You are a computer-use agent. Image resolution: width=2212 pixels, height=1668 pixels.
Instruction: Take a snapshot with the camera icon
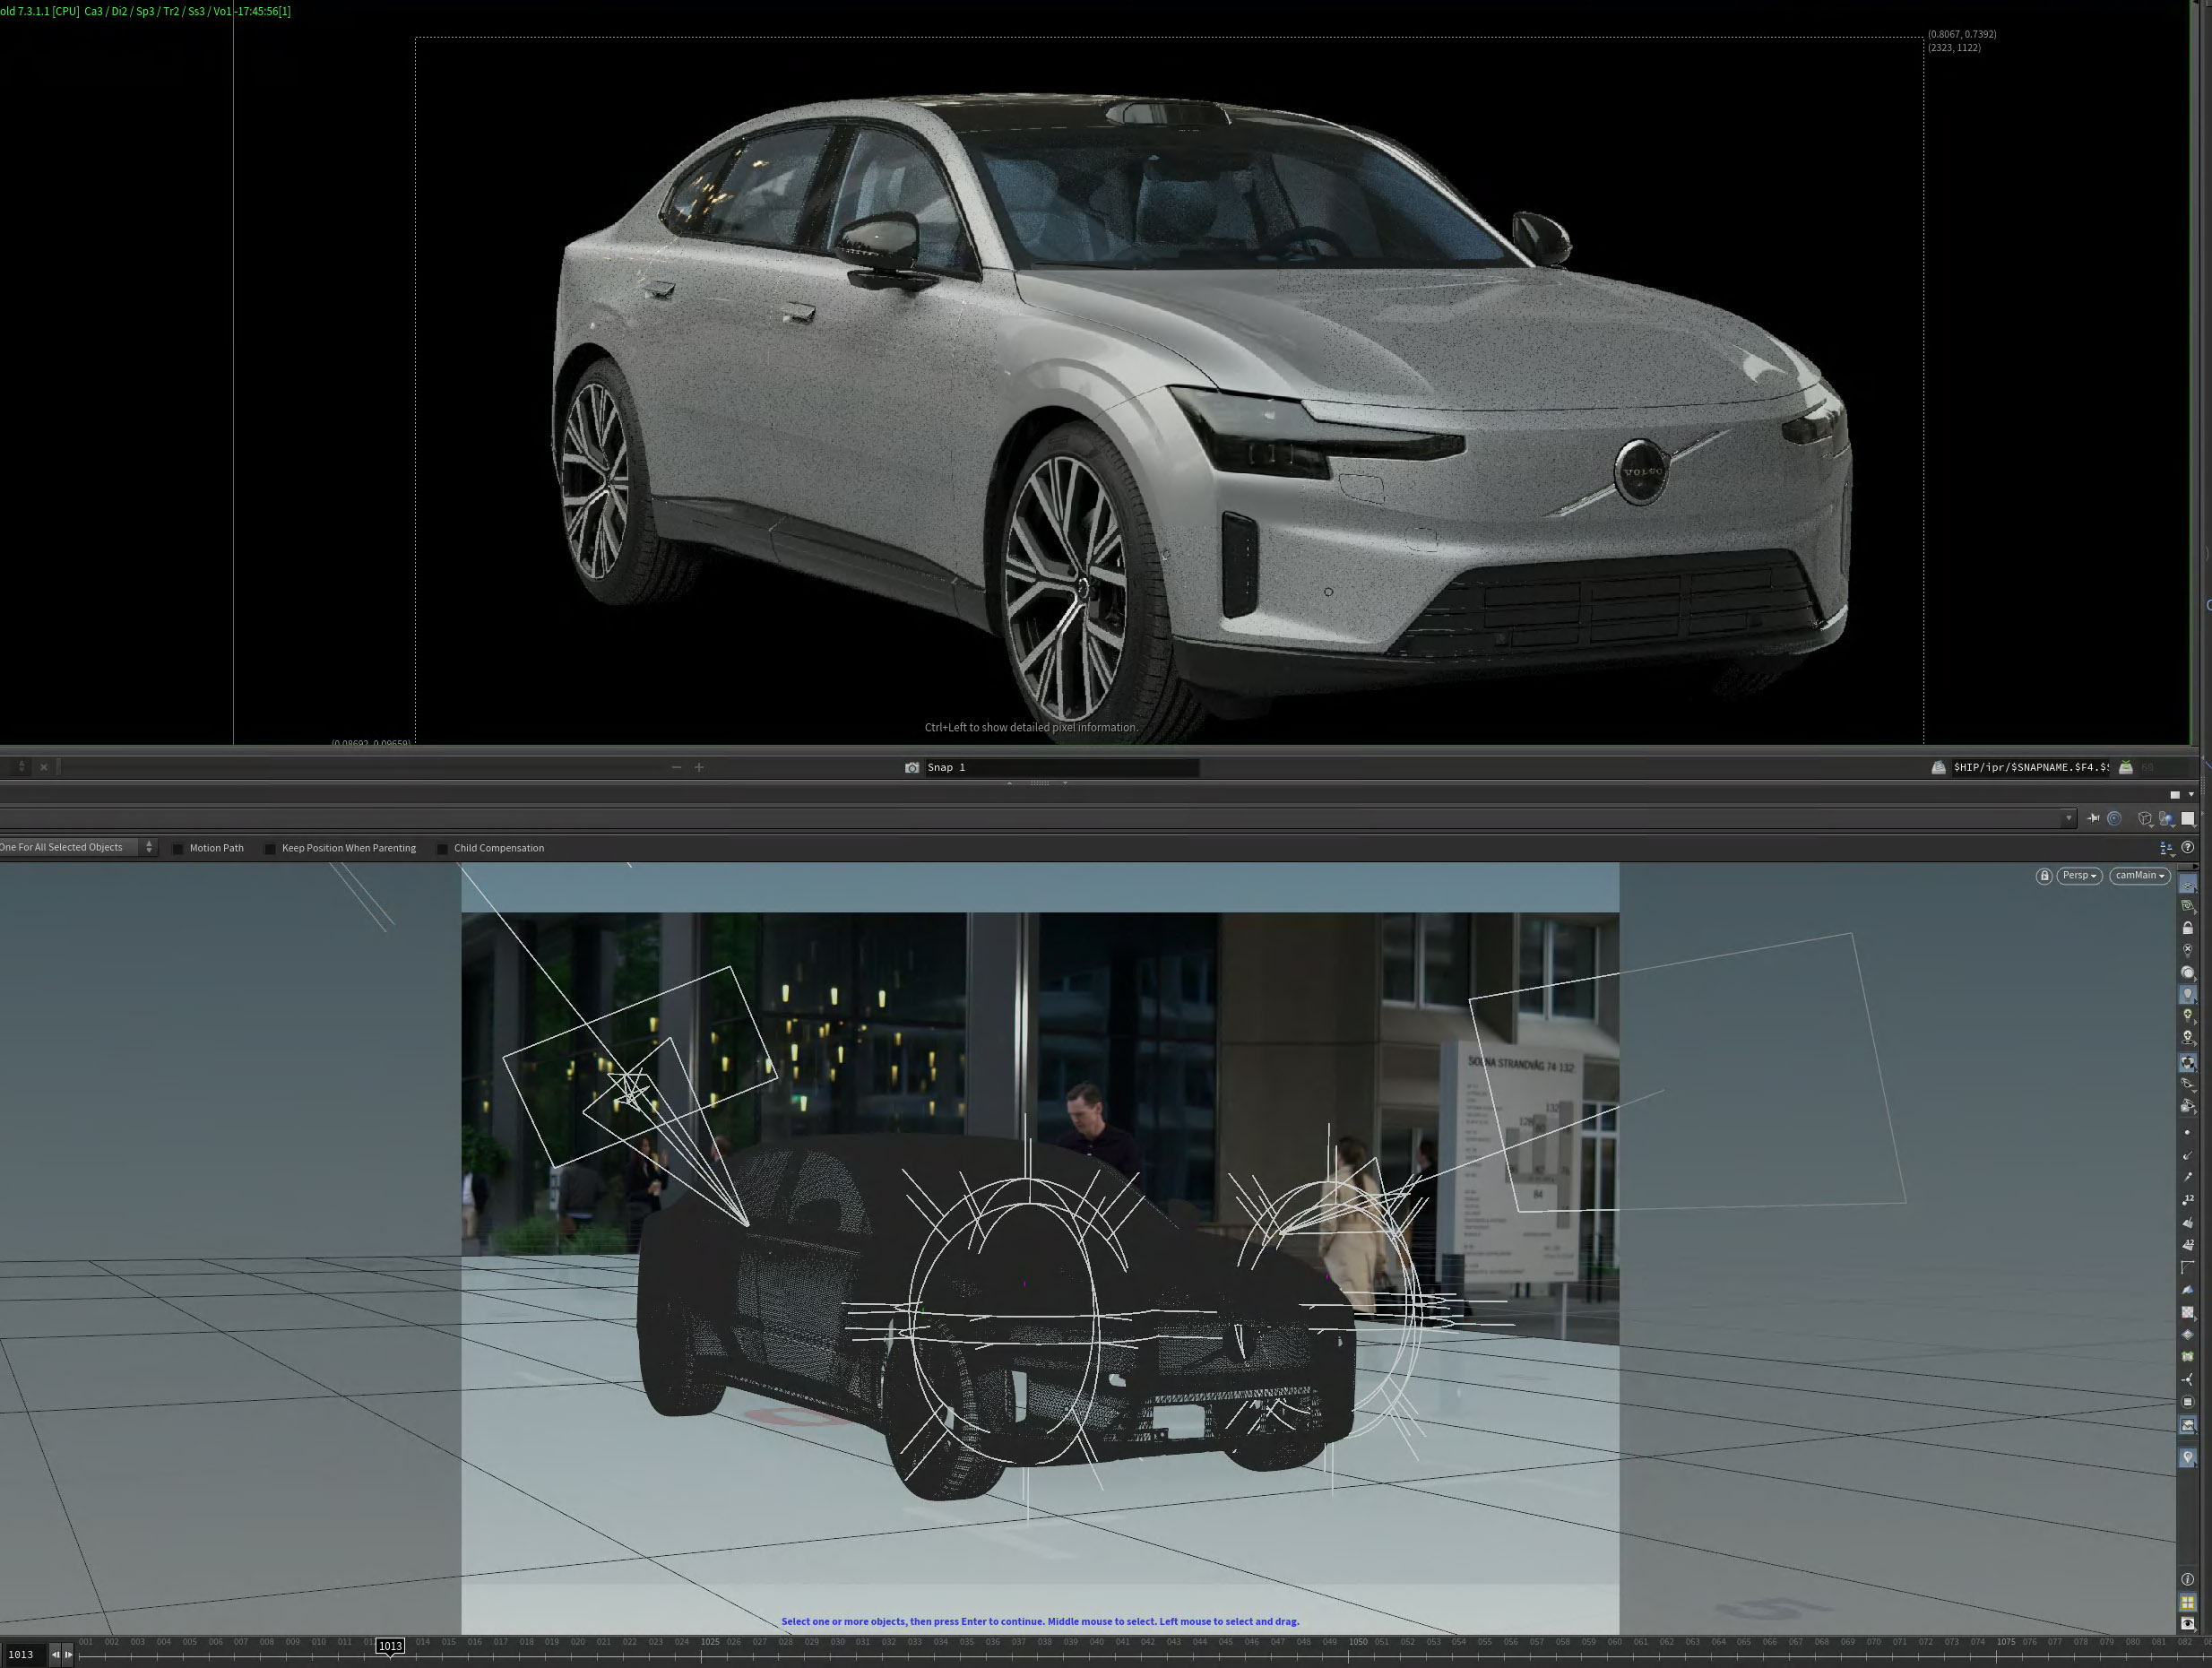pos(912,768)
